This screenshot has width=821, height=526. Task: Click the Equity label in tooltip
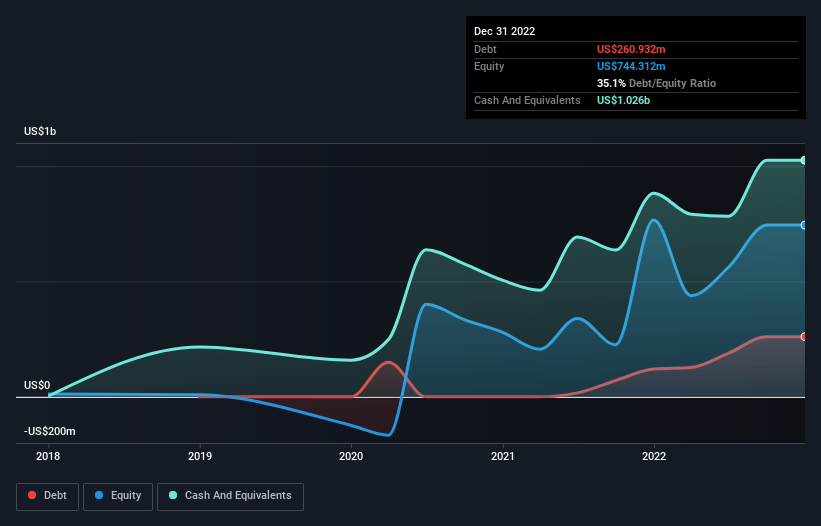tap(489, 66)
